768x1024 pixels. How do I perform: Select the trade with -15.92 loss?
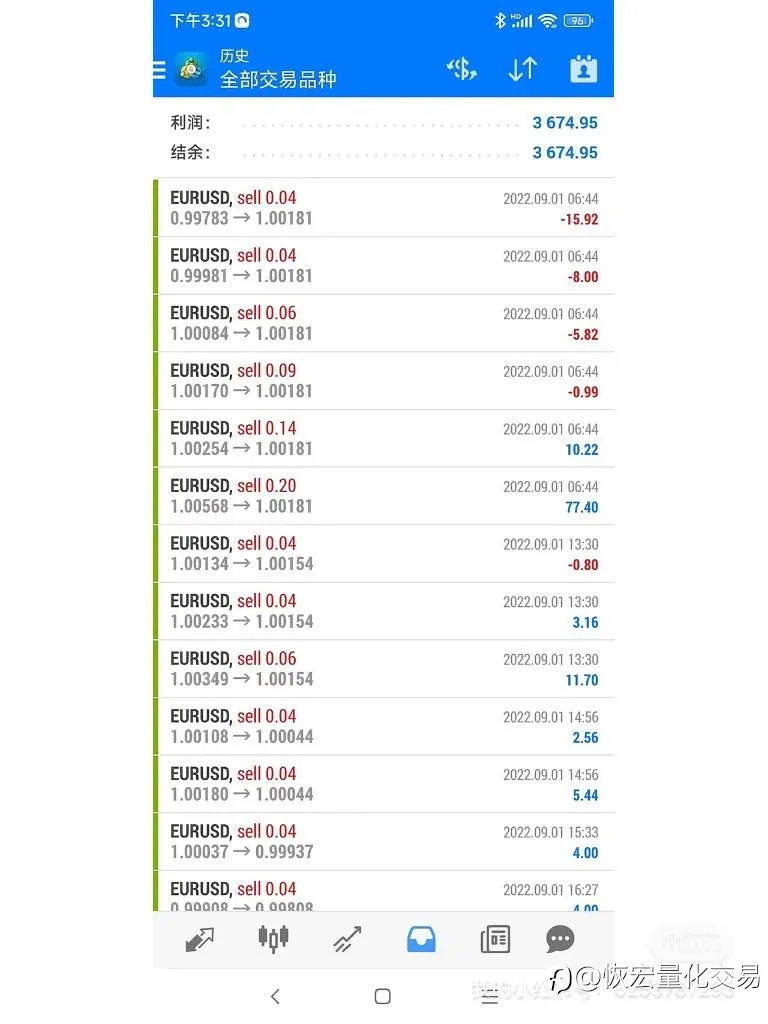[x=384, y=208]
